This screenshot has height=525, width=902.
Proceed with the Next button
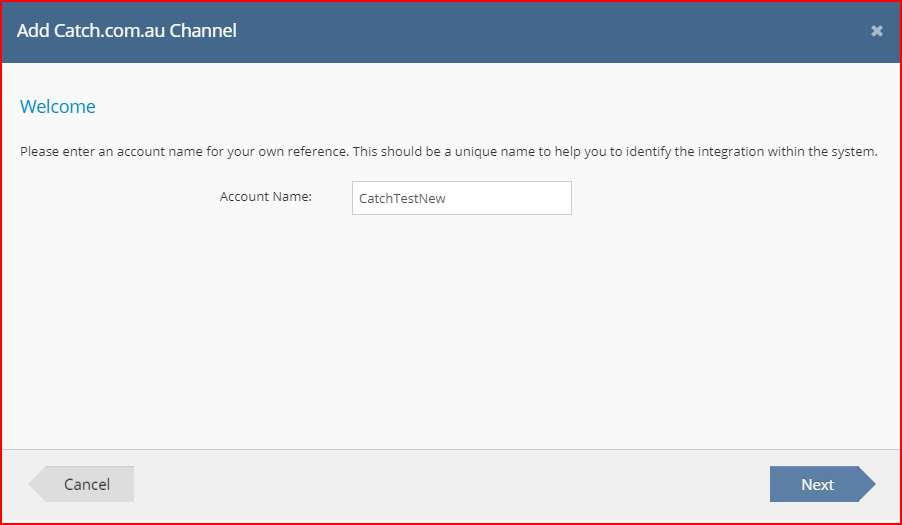[822, 484]
